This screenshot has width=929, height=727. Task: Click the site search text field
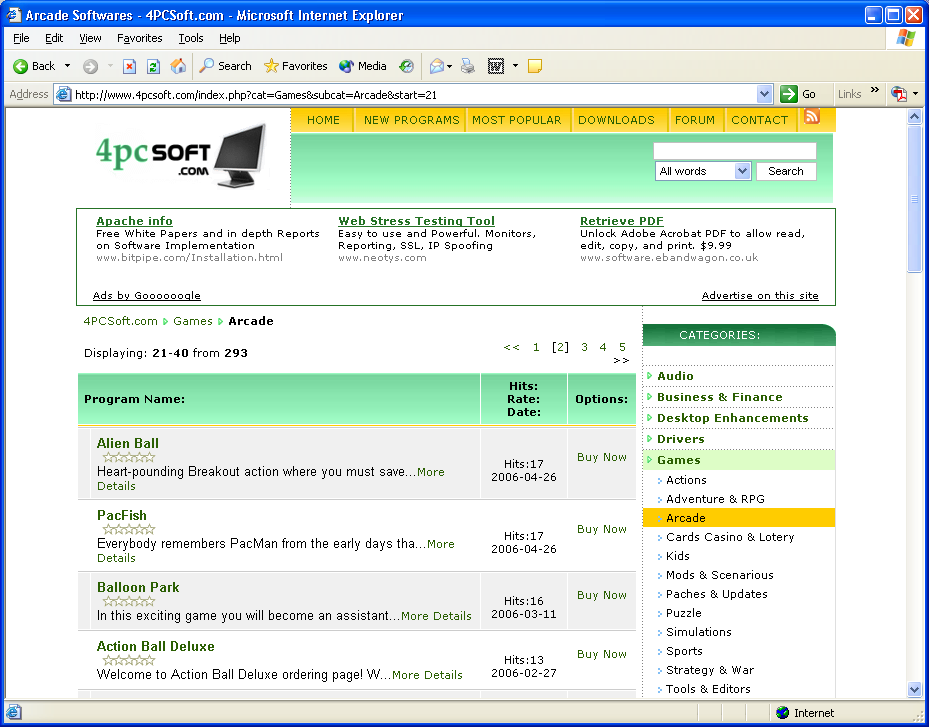click(x=735, y=151)
